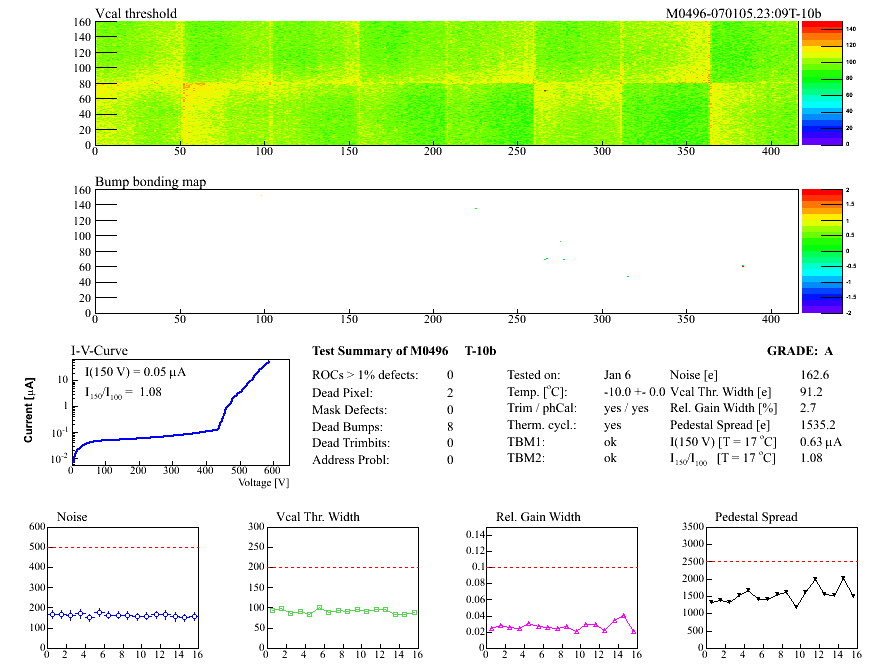Click the "I-V-Curve" plot title

tap(98, 351)
